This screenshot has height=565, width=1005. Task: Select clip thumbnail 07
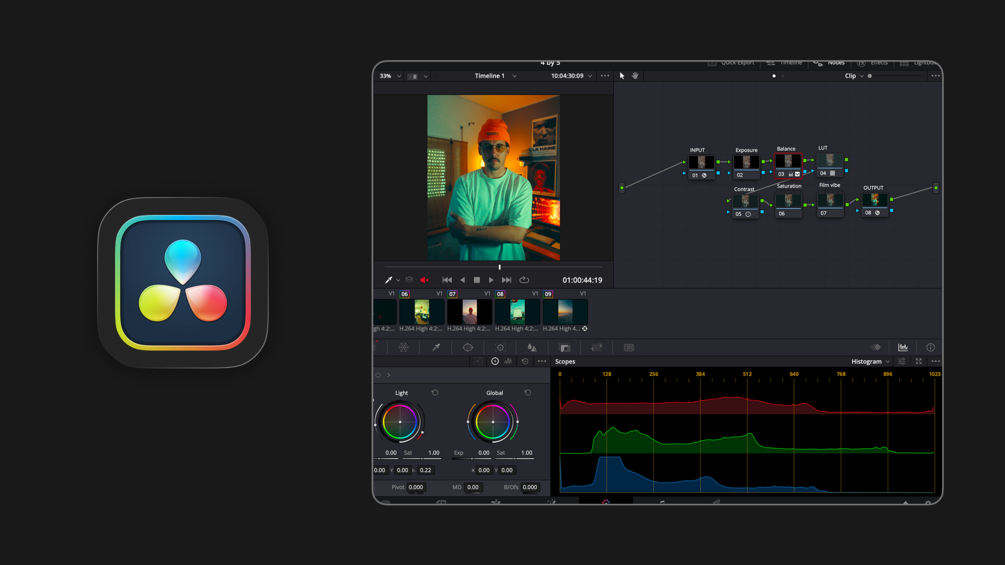[470, 312]
